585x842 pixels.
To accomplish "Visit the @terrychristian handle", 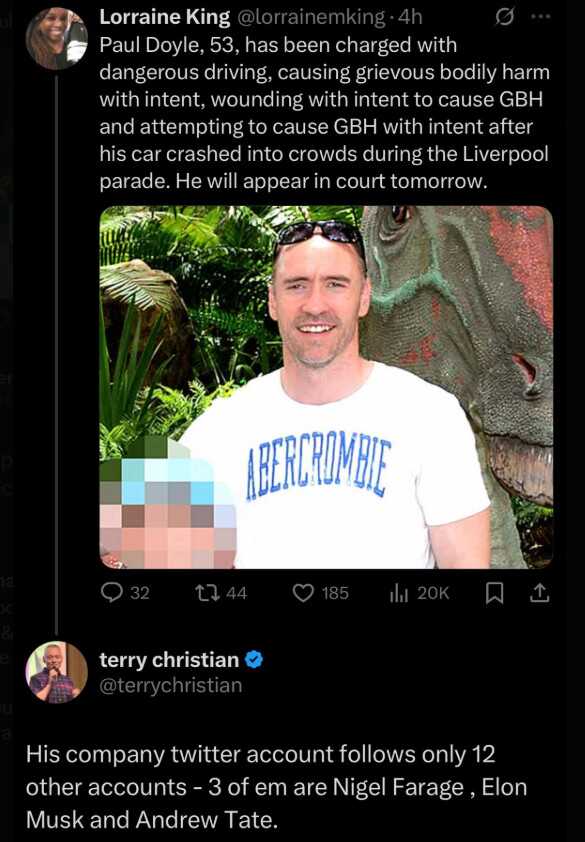I will point(171,686).
